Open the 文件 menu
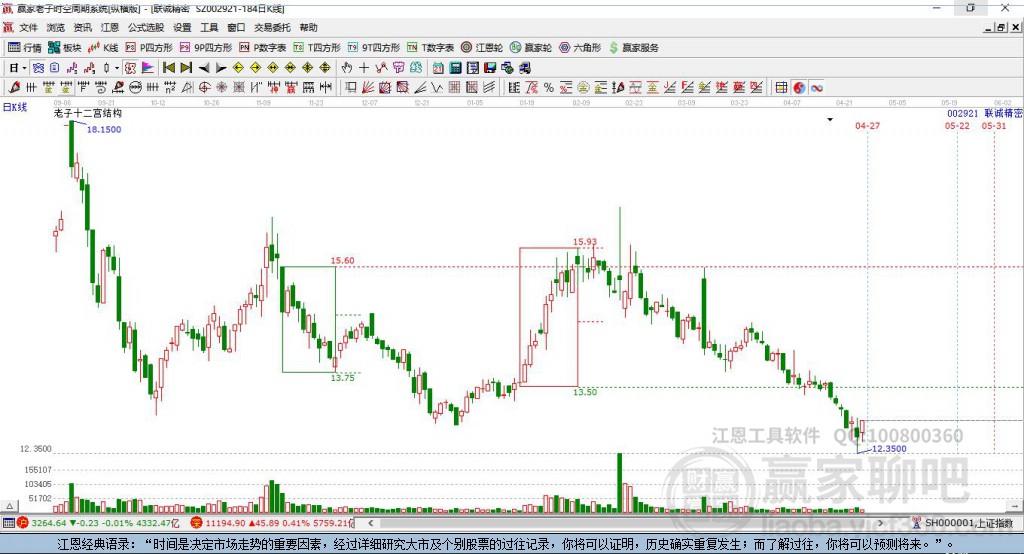The height and width of the screenshot is (554, 1024). click(x=28, y=27)
